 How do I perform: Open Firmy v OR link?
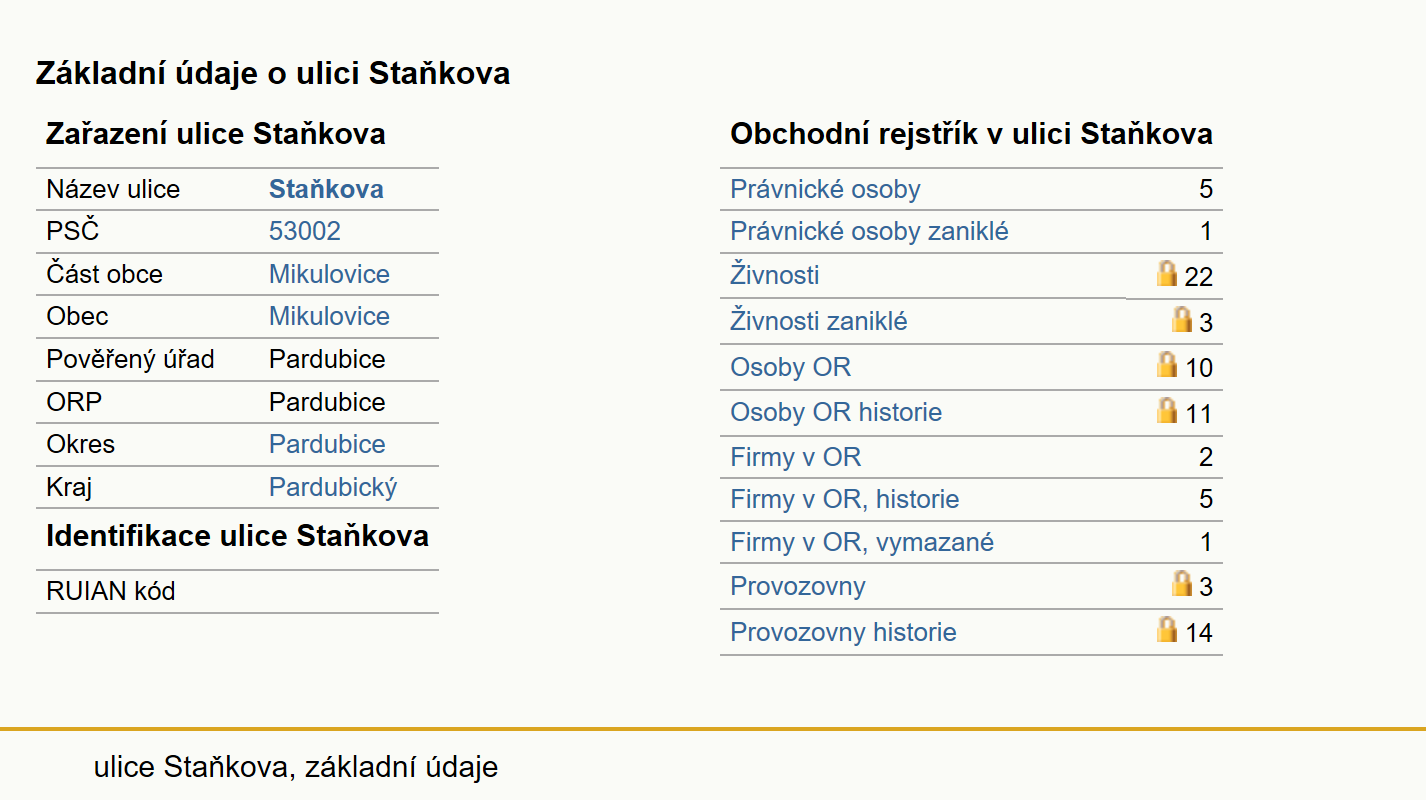[795, 457]
